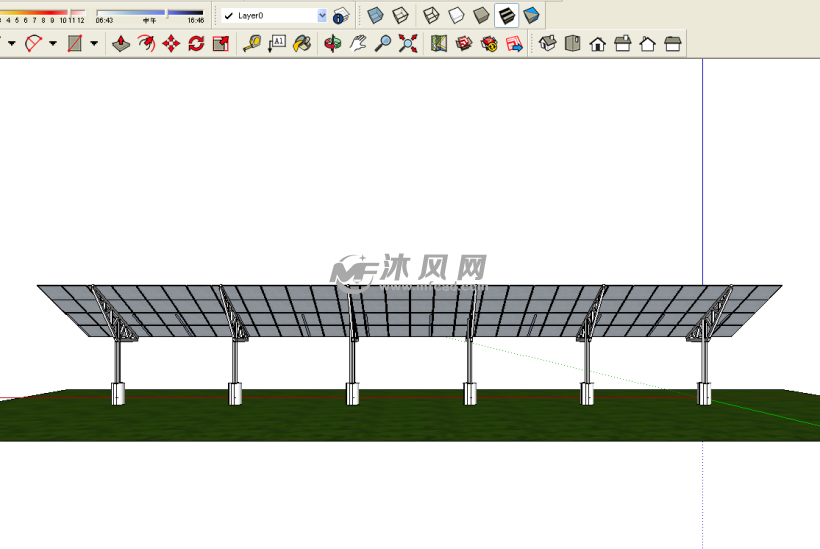Viewport: 820px width, 549px height.
Task: Activate the Pan hand tool
Action: click(358, 43)
